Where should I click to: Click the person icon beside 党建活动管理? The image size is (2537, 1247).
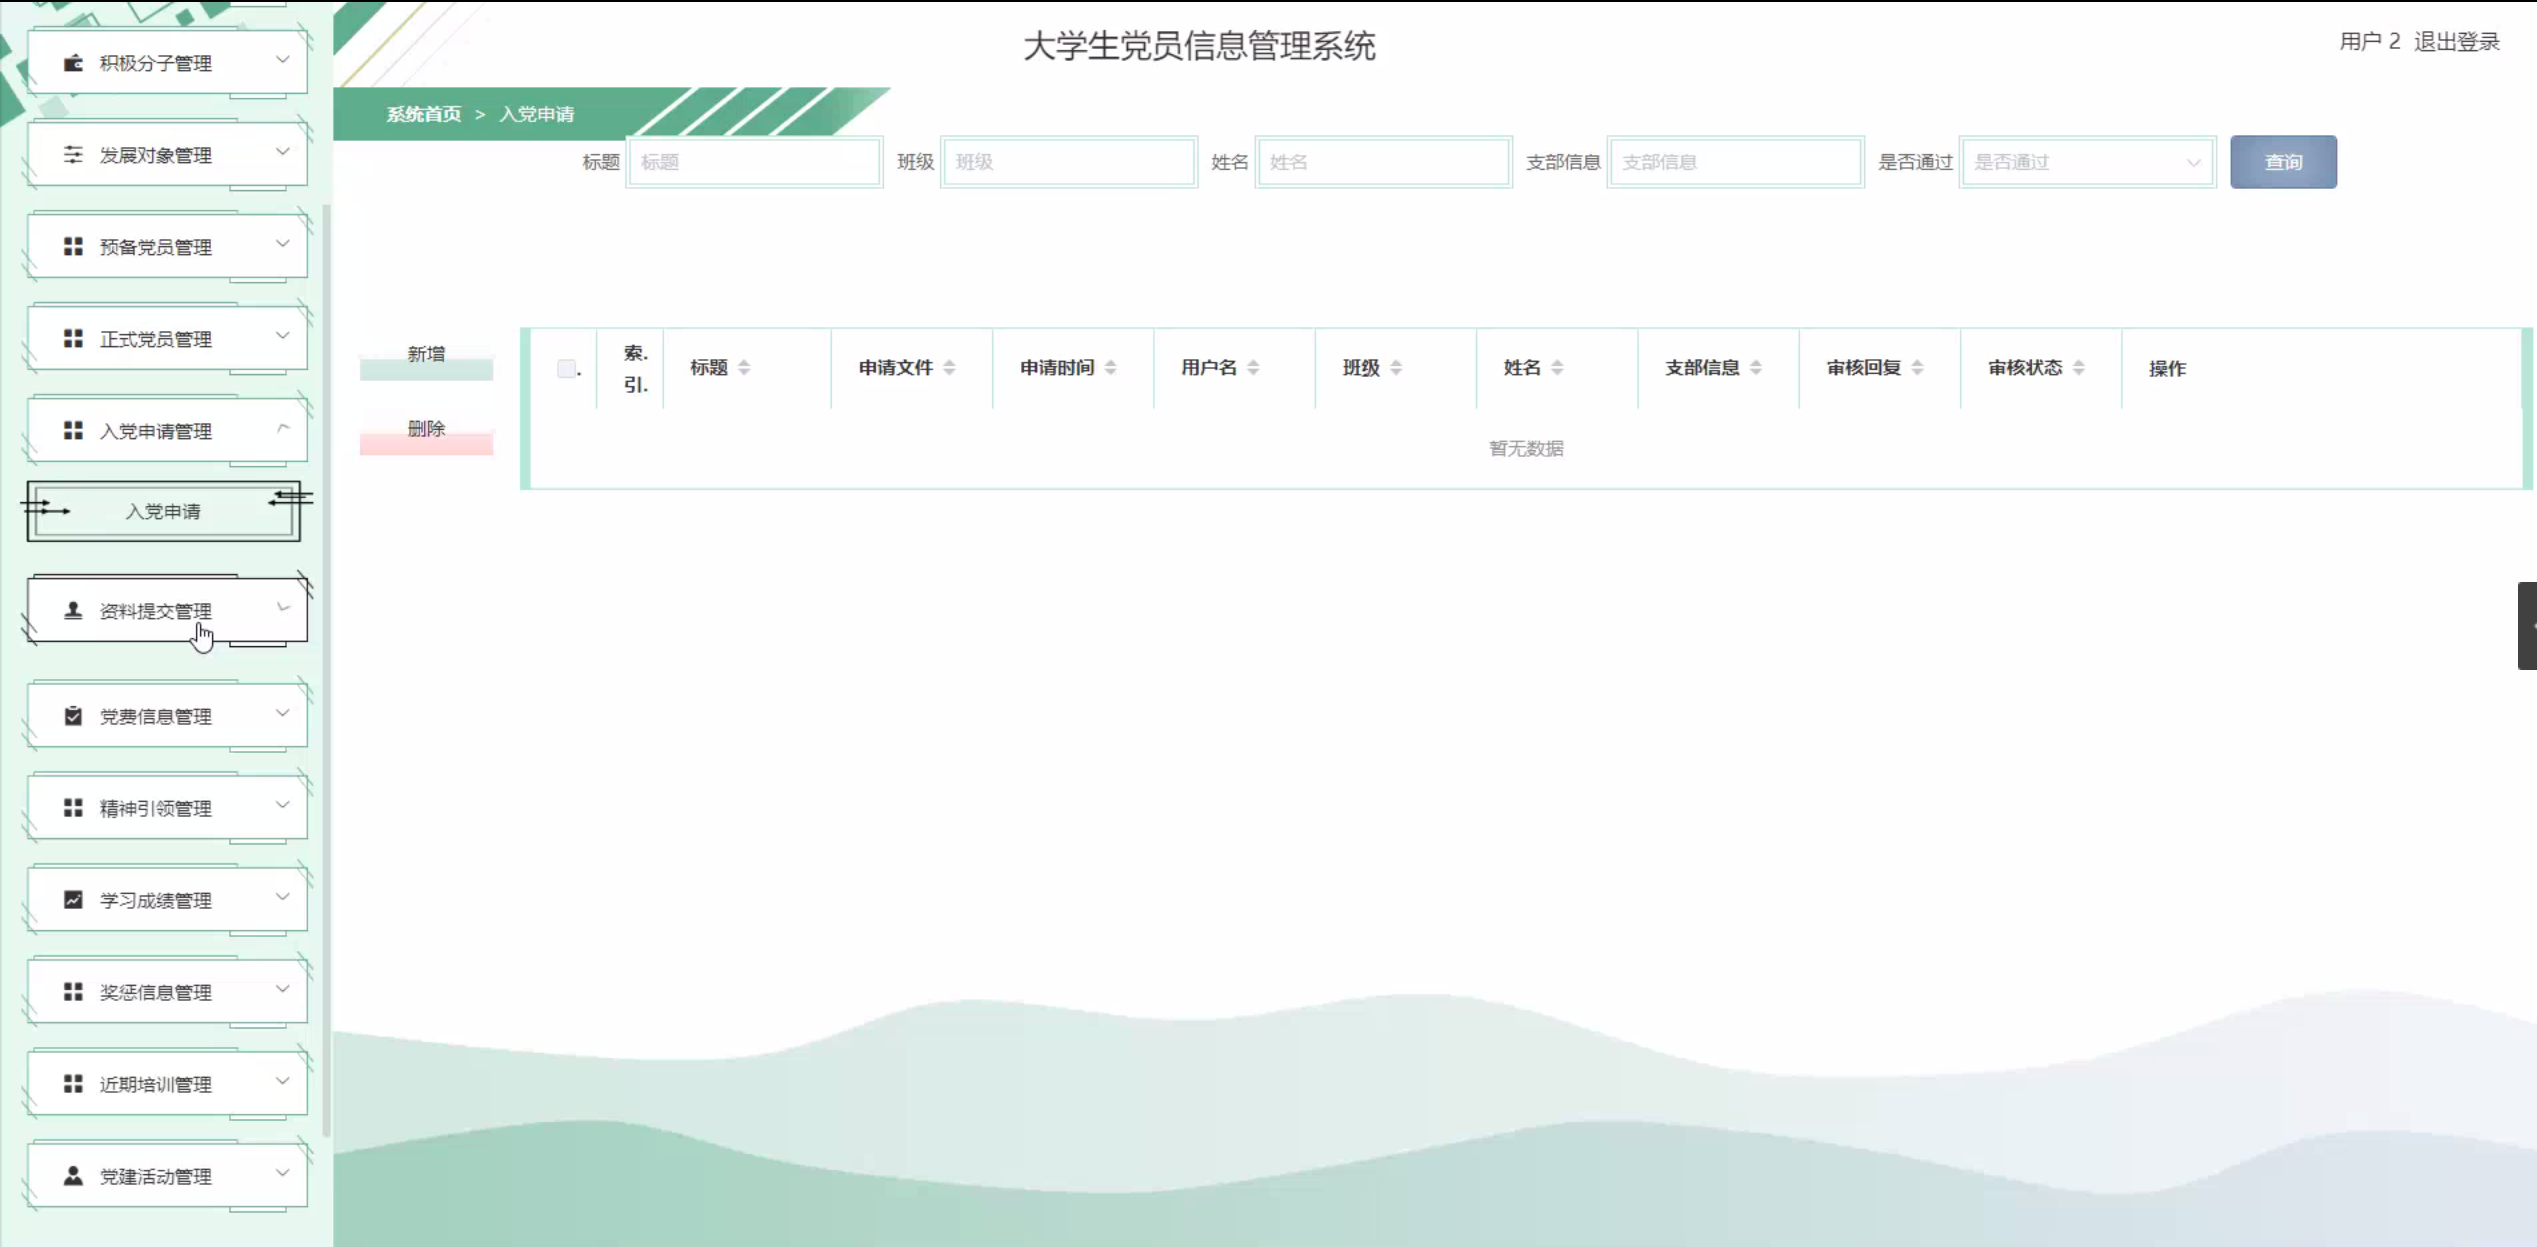click(x=73, y=1176)
